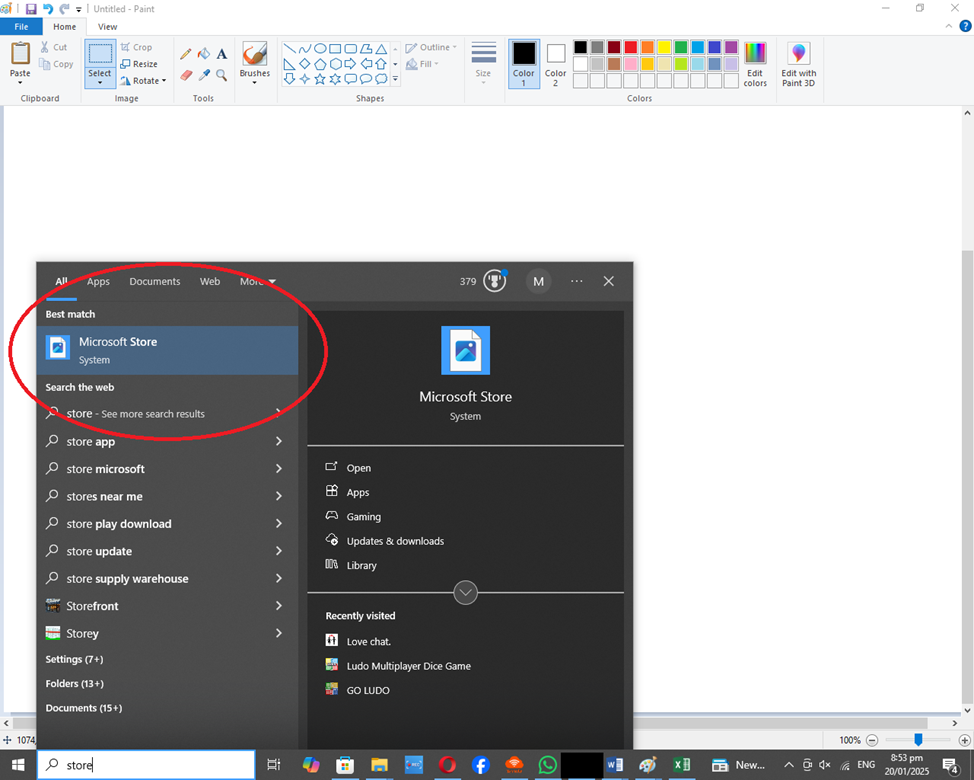Image resolution: width=974 pixels, height=780 pixels.
Task: Expand the arrow next to 'store app'
Action: coord(279,442)
